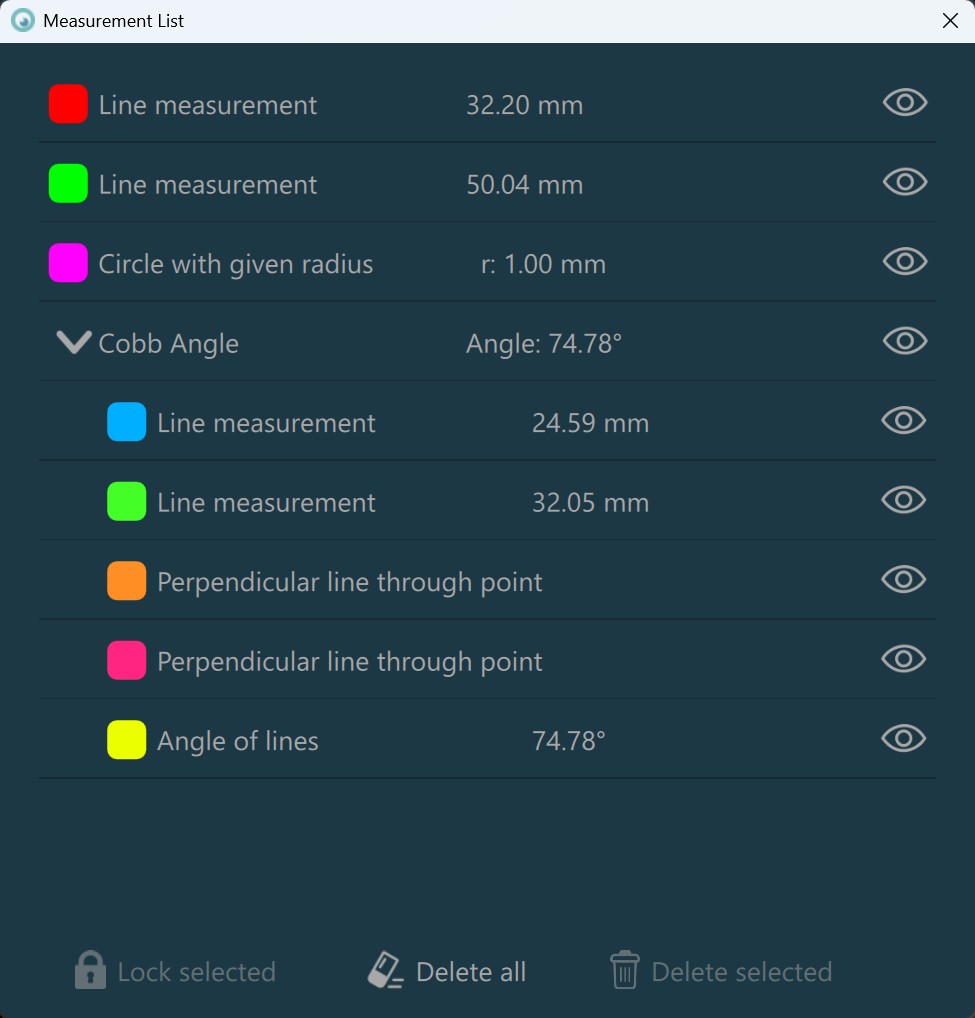Toggle visibility of the Cobb Angle group

(905, 341)
